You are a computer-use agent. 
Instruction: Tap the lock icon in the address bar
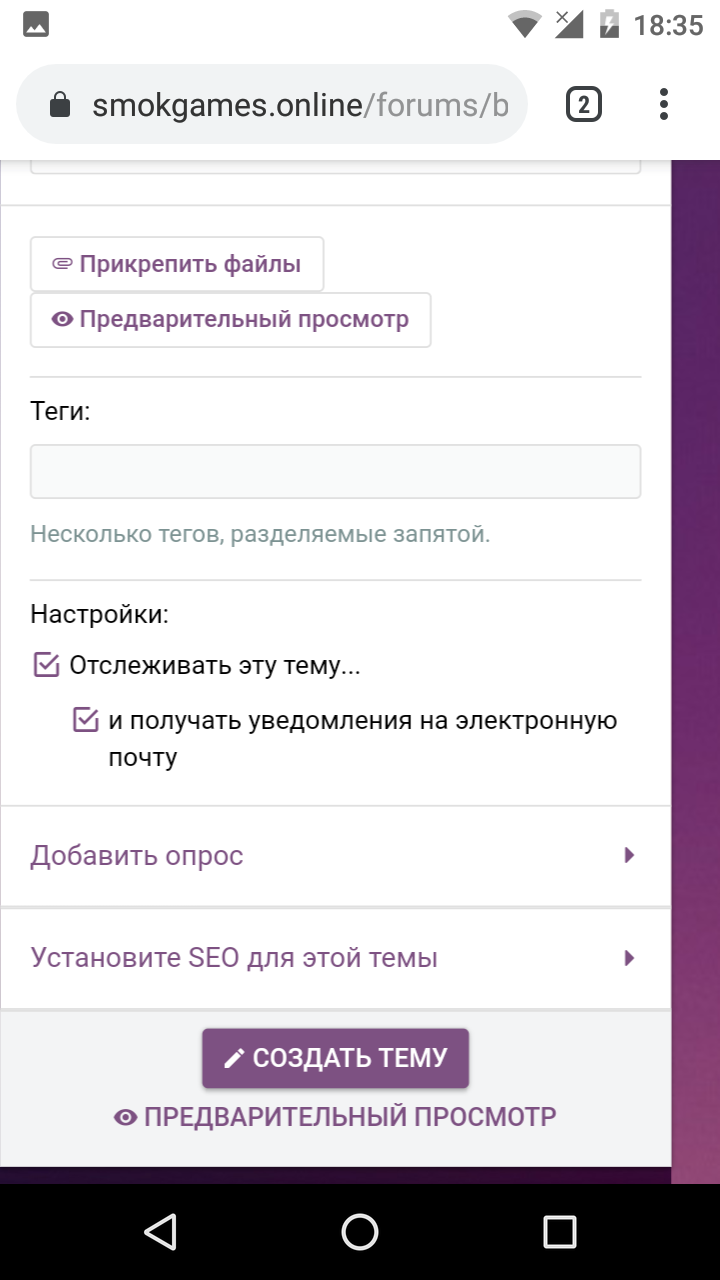pyautogui.click(x=61, y=105)
